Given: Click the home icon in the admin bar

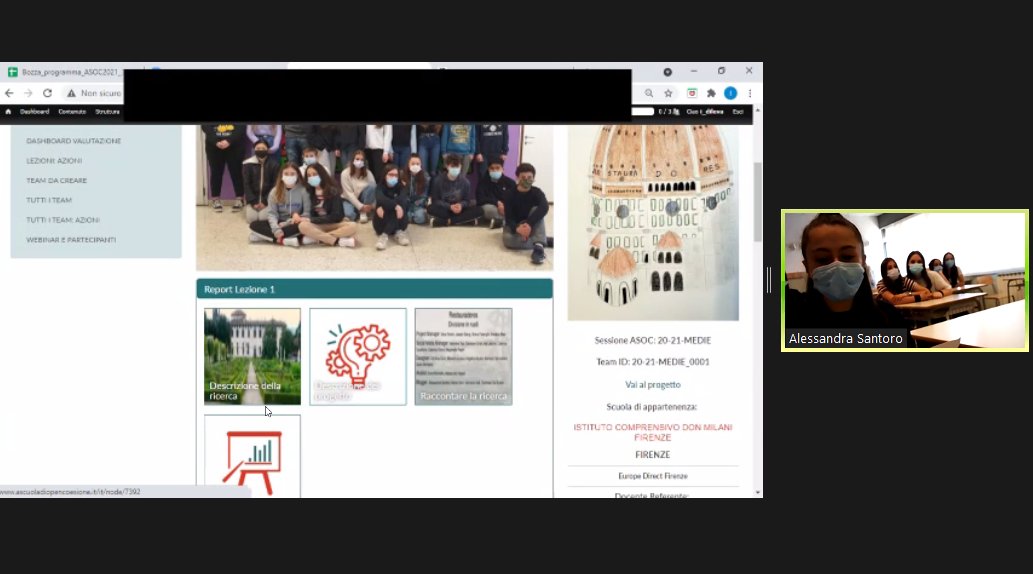Looking at the screenshot, I should click(x=8, y=112).
